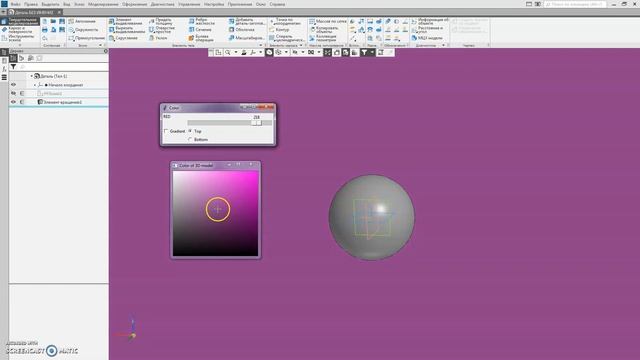
Task: Open the filter dropdown arrow in view toolbar
Action: (372, 52)
